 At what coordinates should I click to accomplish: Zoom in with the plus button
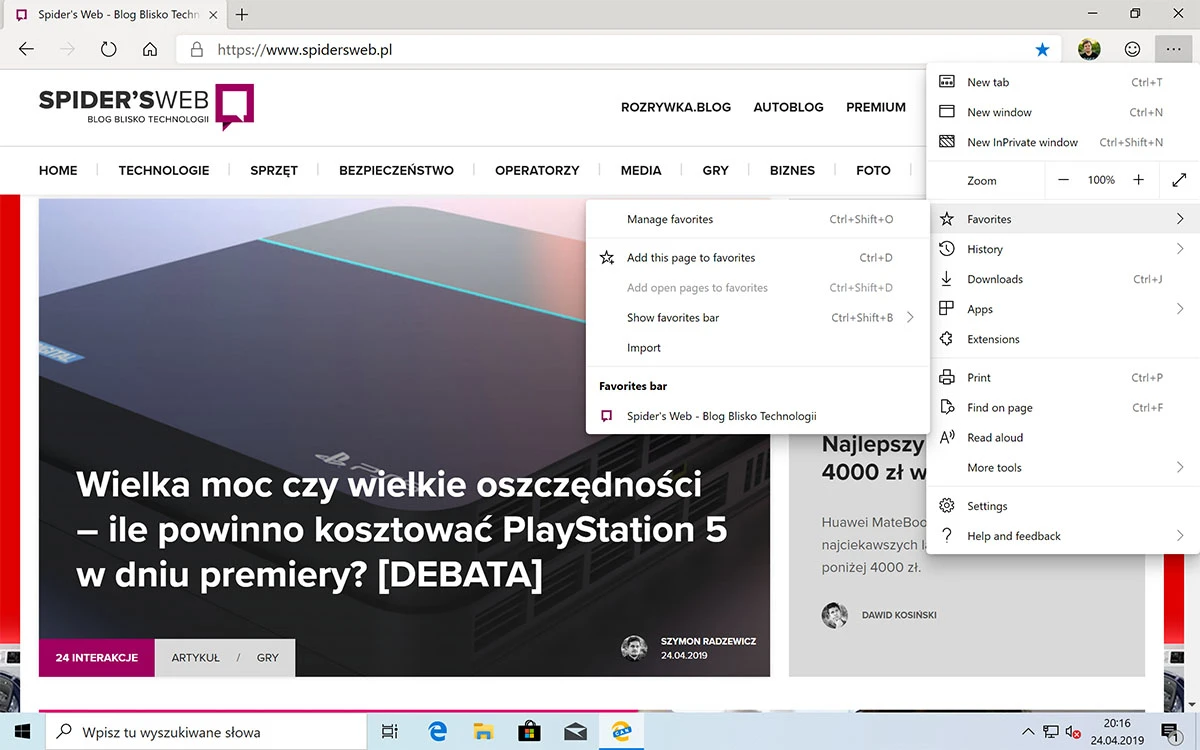[1138, 180]
